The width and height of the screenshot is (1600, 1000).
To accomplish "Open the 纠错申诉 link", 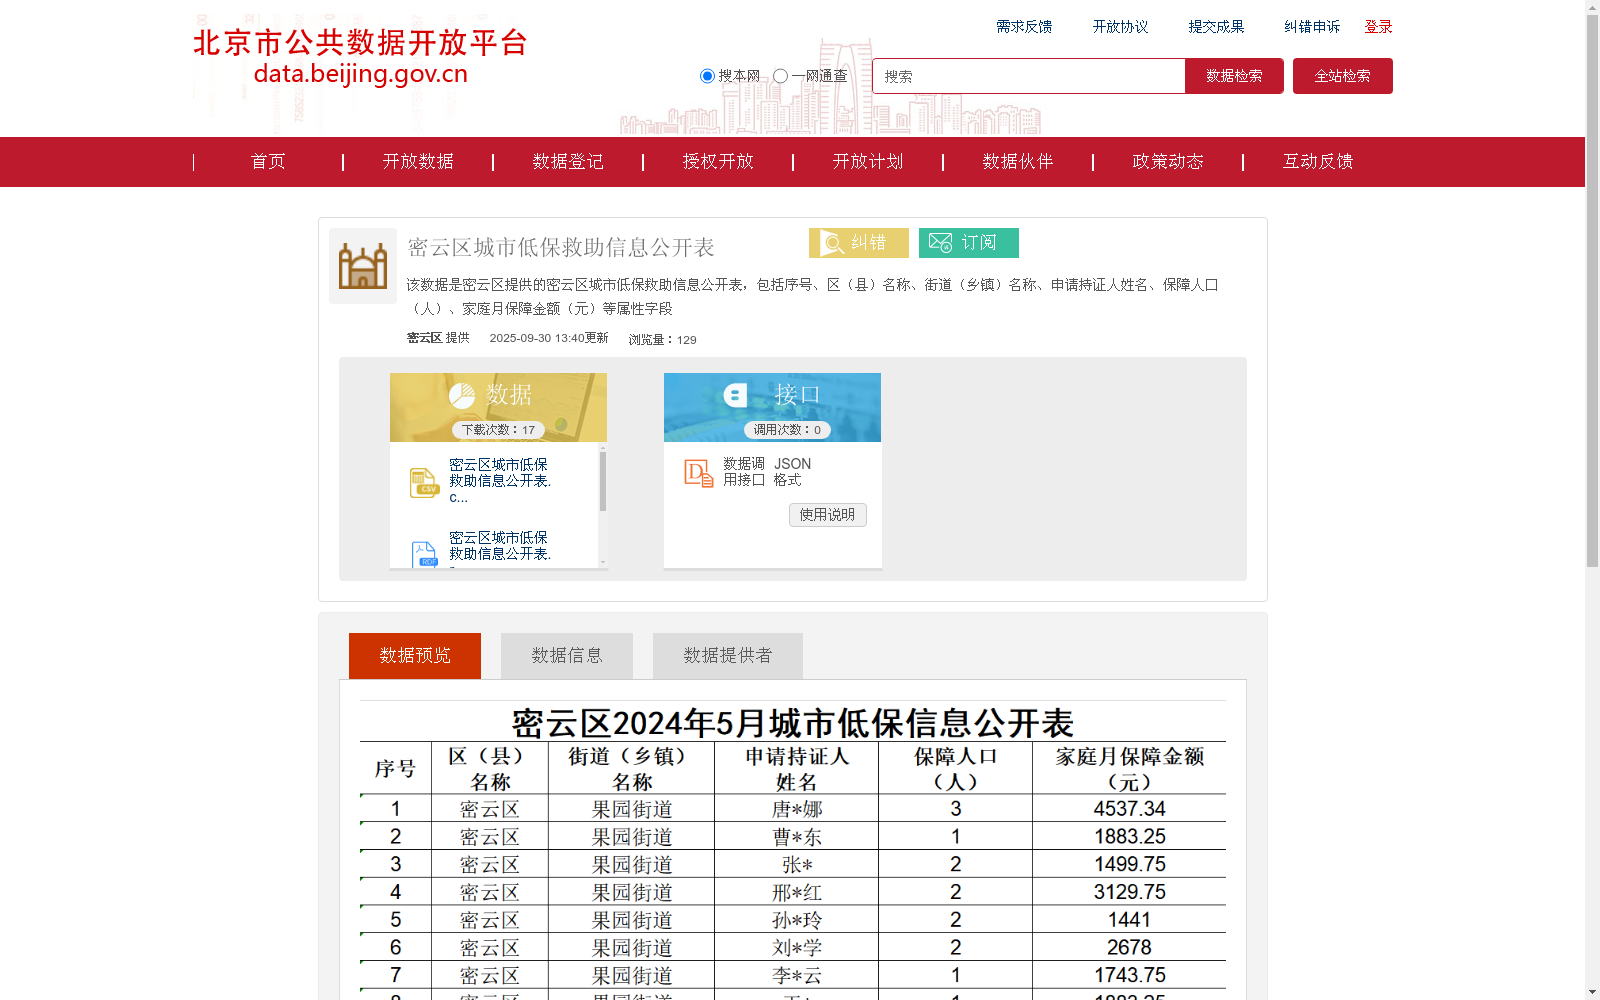I will [x=1312, y=27].
